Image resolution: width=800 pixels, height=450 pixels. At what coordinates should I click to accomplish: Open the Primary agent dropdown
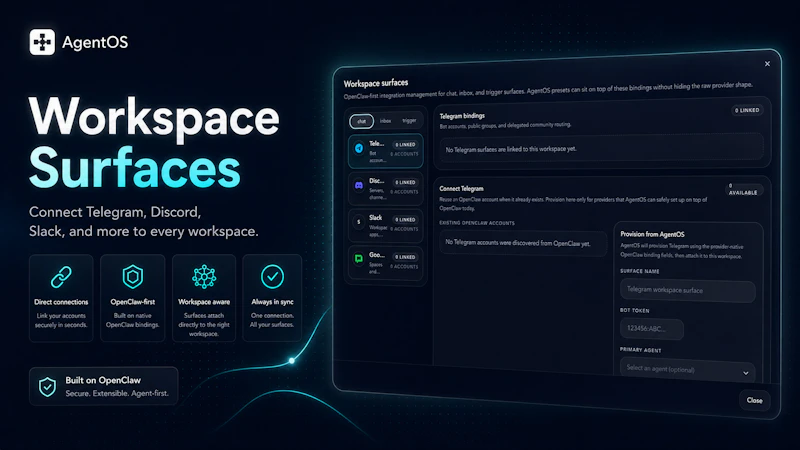(x=687, y=369)
